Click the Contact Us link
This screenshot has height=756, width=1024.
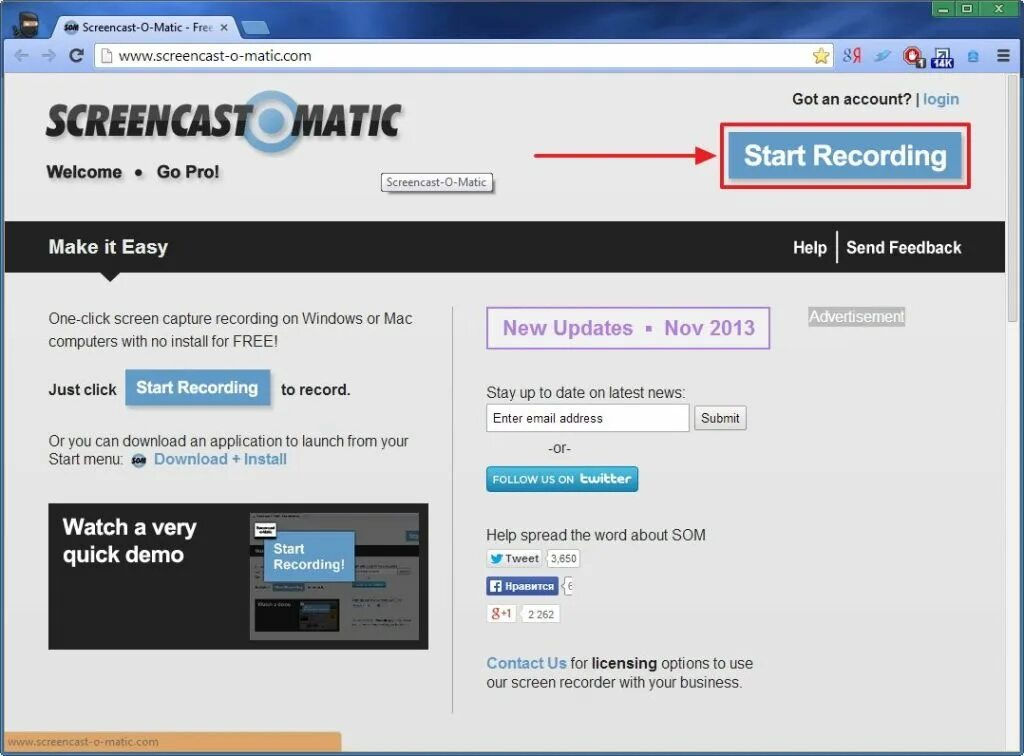pos(526,663)
